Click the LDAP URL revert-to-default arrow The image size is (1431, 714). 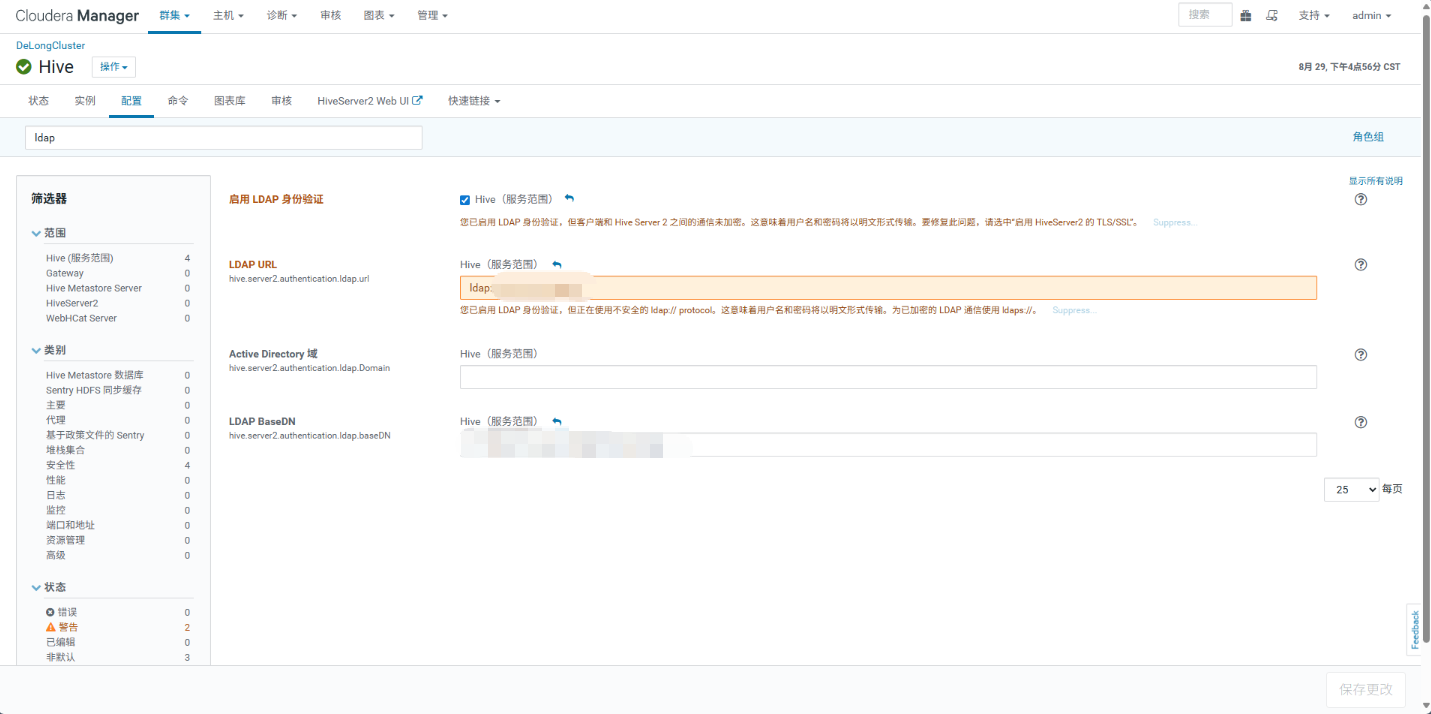click(x=557, y=265)
